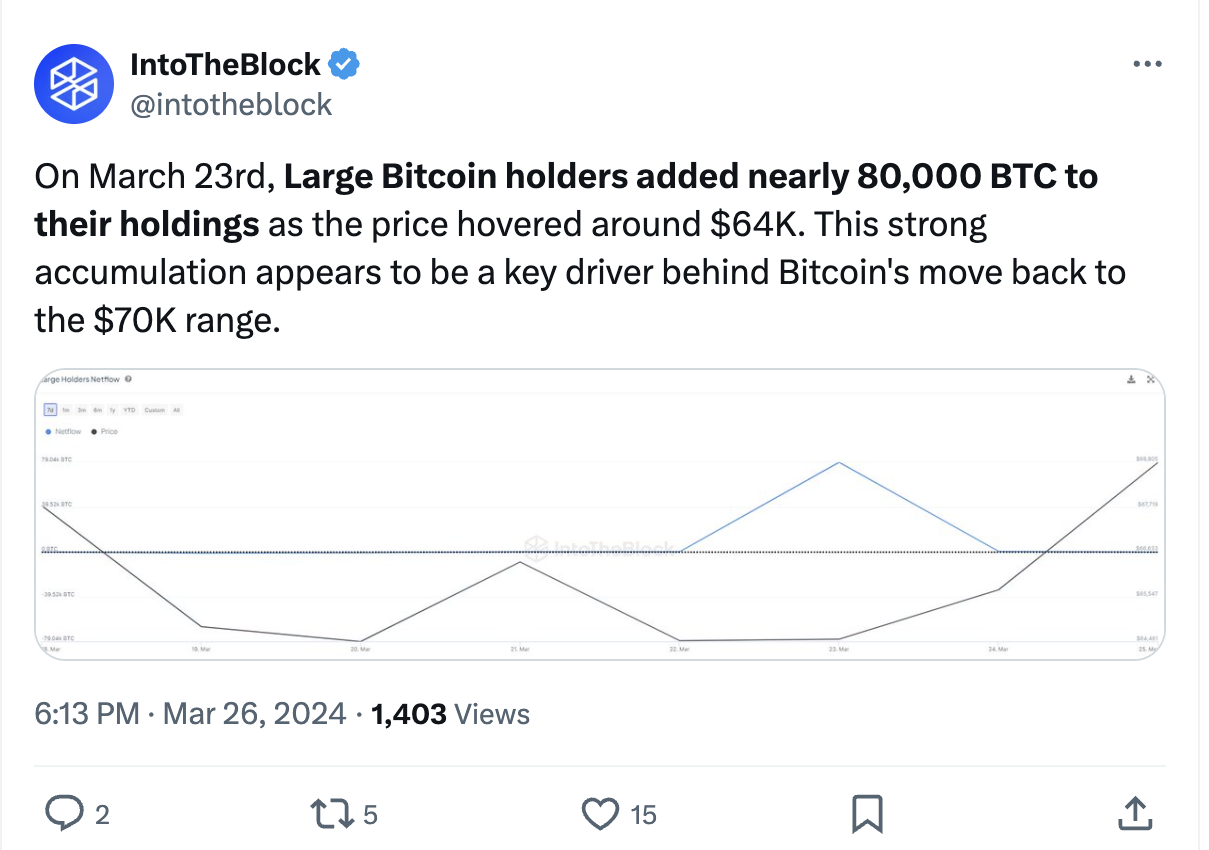Click the blue verified badge
The width and height of the screenshot is (1209, 850).
coord(345,64)
